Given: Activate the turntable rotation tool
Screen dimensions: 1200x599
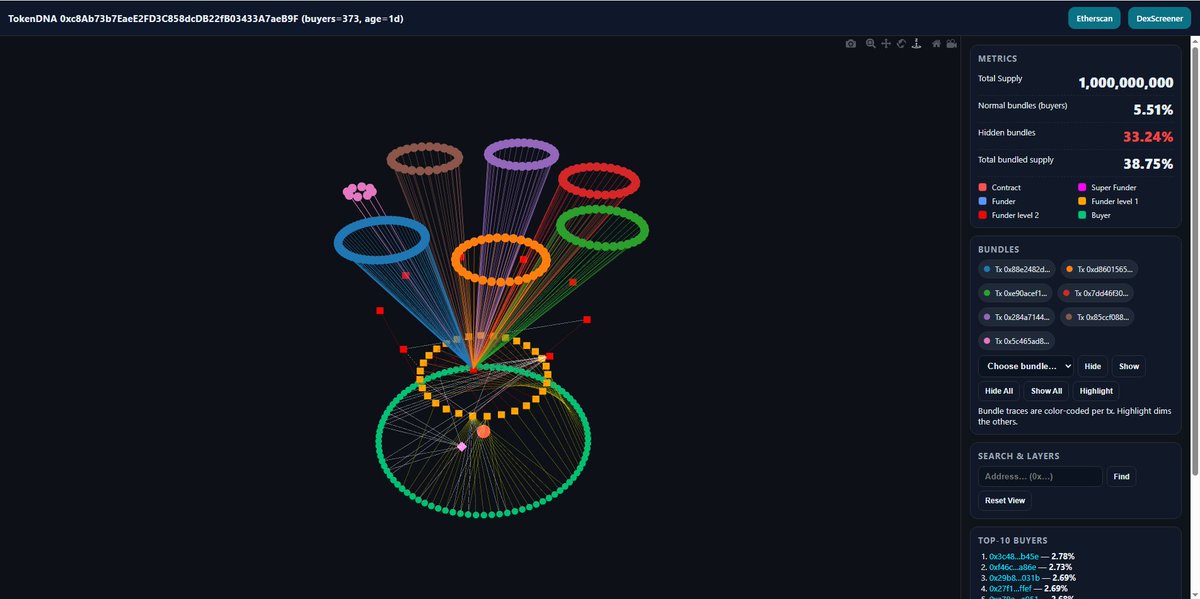Looking at the screenshot, I should [916, 44].
